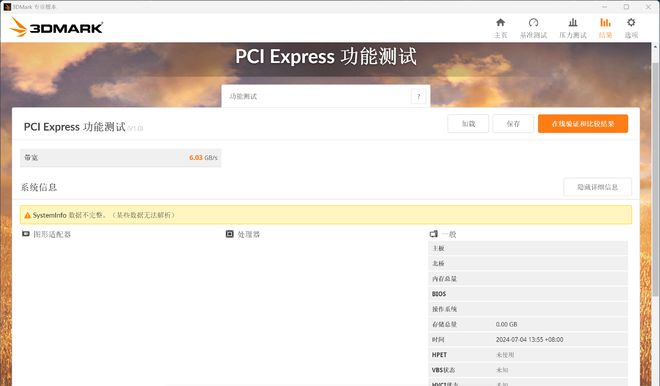Select the 结果 results tab
The image size is (660, 386).
tap(605, 28)
